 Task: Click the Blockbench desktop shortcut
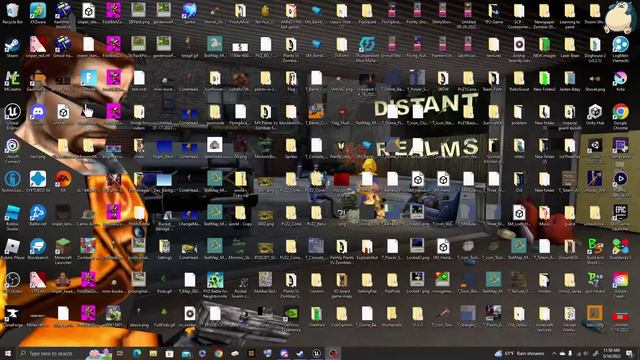[x=38, y=249]
